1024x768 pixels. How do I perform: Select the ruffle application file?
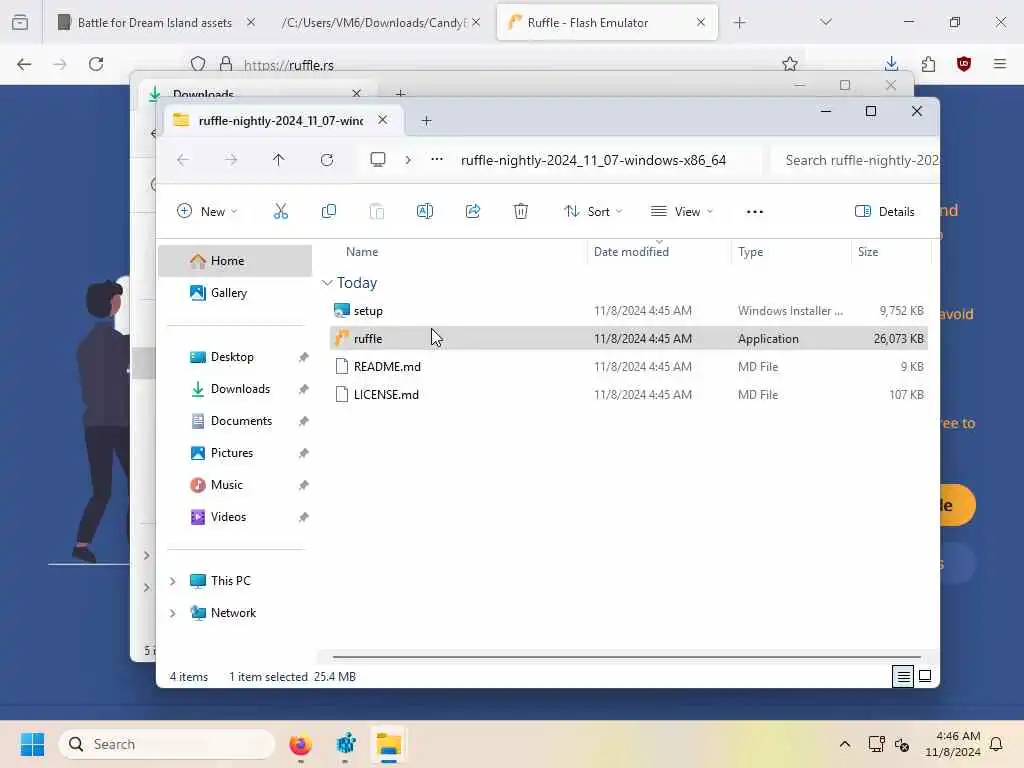click(x=628, y=338)
